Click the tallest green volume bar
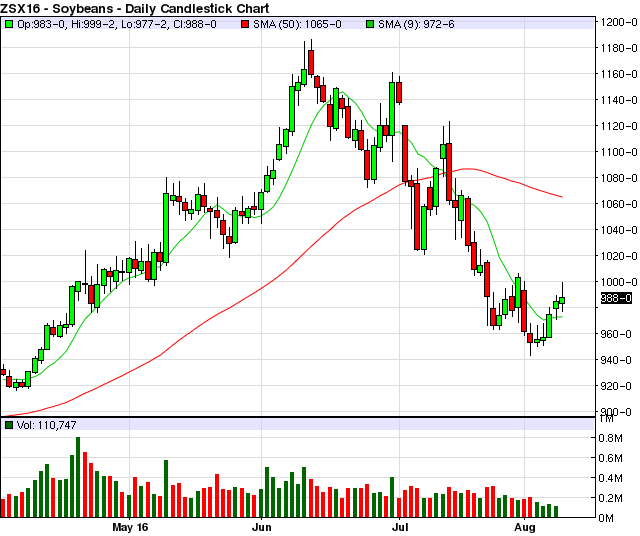The height and width of the screenshot is (536, 640). tap(78, 477)
